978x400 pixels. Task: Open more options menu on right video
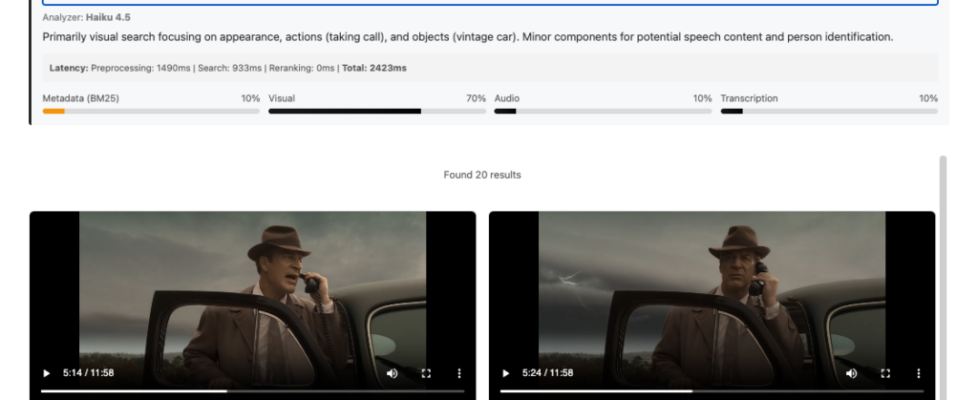coord(918,373)
